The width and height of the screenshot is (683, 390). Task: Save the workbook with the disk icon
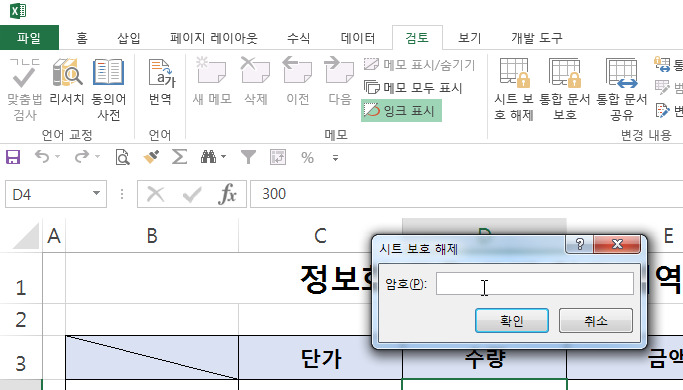pyautogui.click(x=13, y=157)
